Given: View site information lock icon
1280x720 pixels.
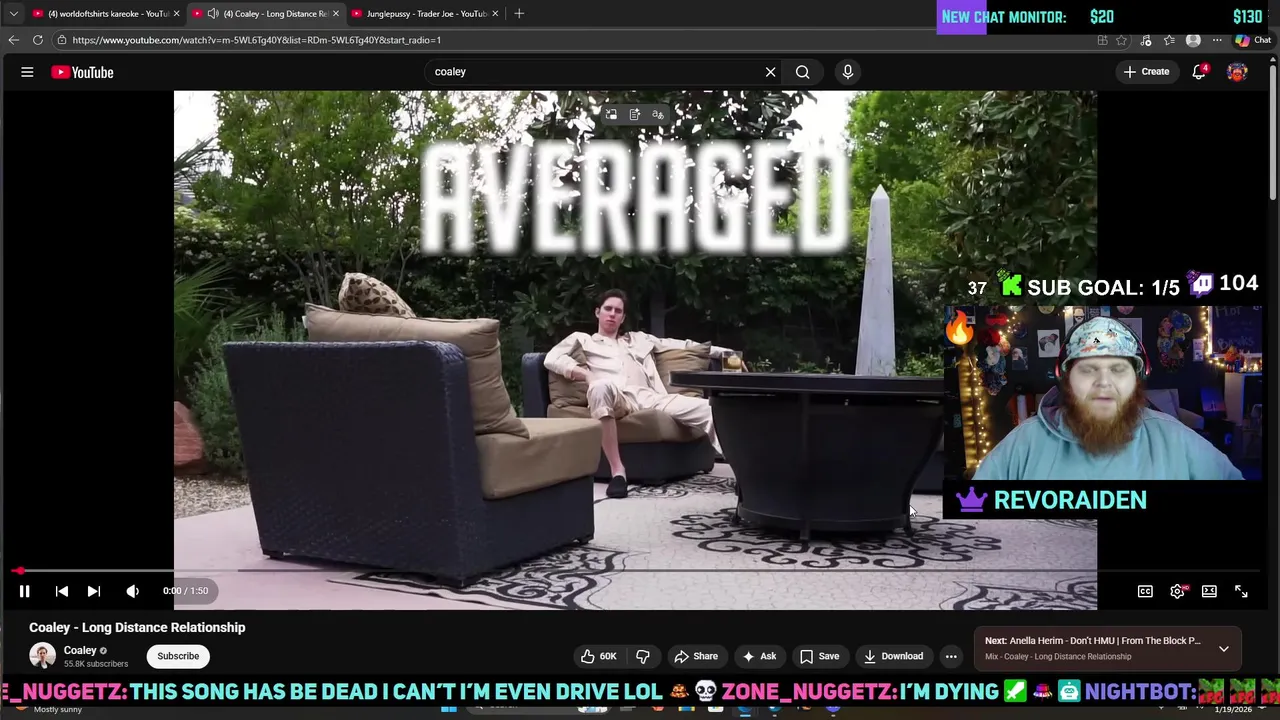Looking at the screenshot, I should pos(61,40).
